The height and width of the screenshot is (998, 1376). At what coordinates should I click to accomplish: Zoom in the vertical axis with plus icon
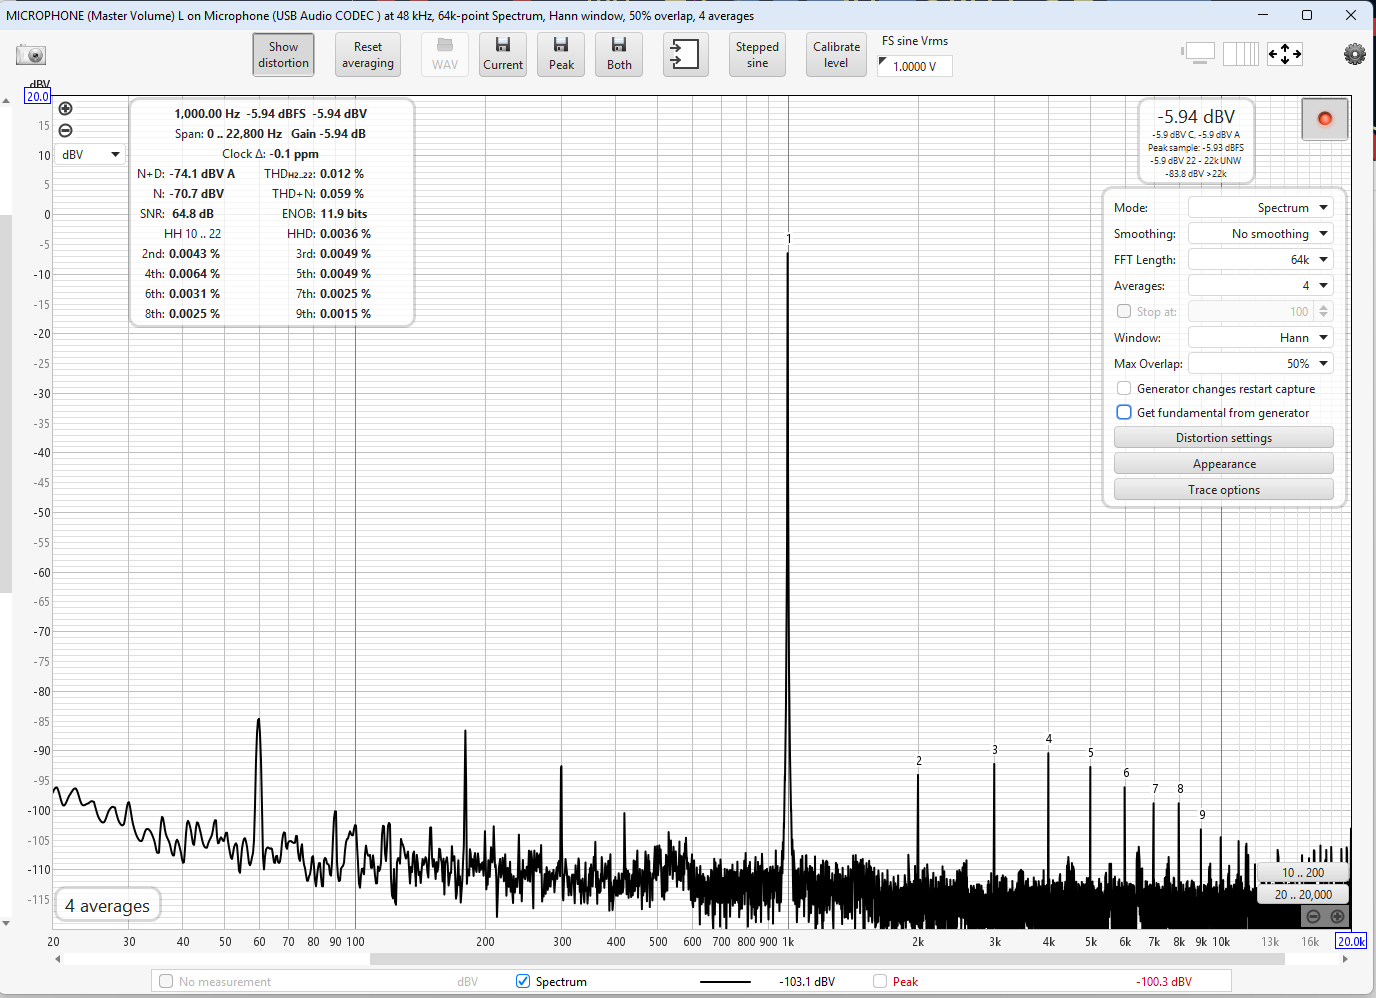65,109
